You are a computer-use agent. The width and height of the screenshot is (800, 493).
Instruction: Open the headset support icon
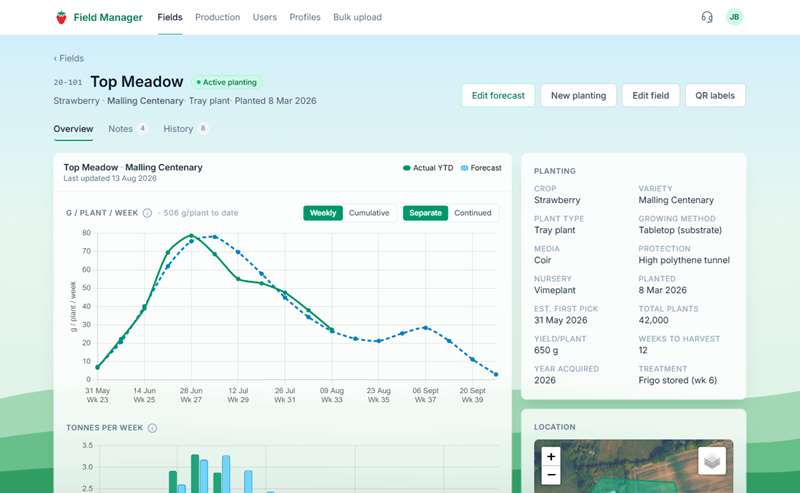[707, 17]
